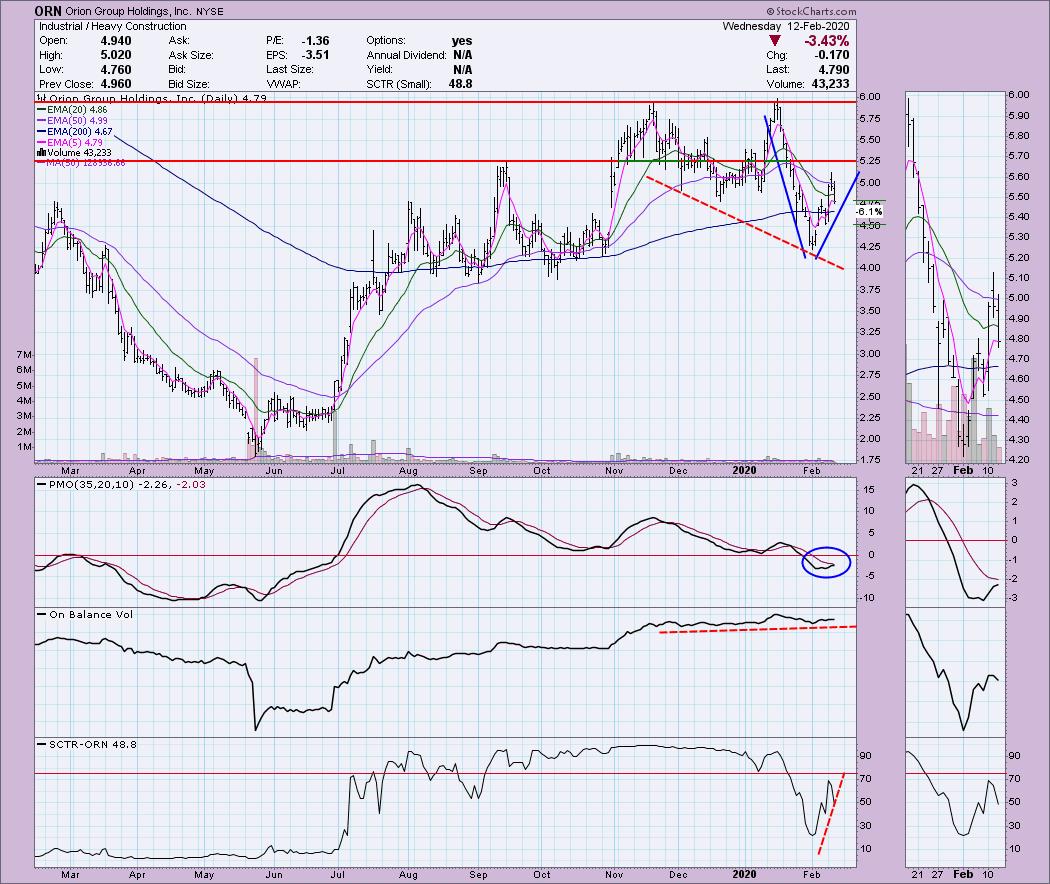The width and height of the screenshot is (1050, 884).
Task: Click the percent change -3.43%
Action: 827,41
